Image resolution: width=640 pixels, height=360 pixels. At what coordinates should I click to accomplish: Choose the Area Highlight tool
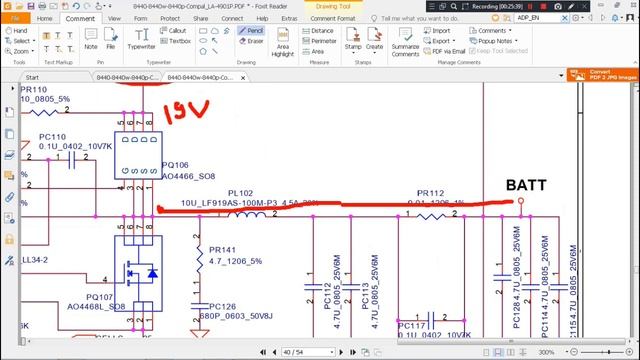coord(282,42)
